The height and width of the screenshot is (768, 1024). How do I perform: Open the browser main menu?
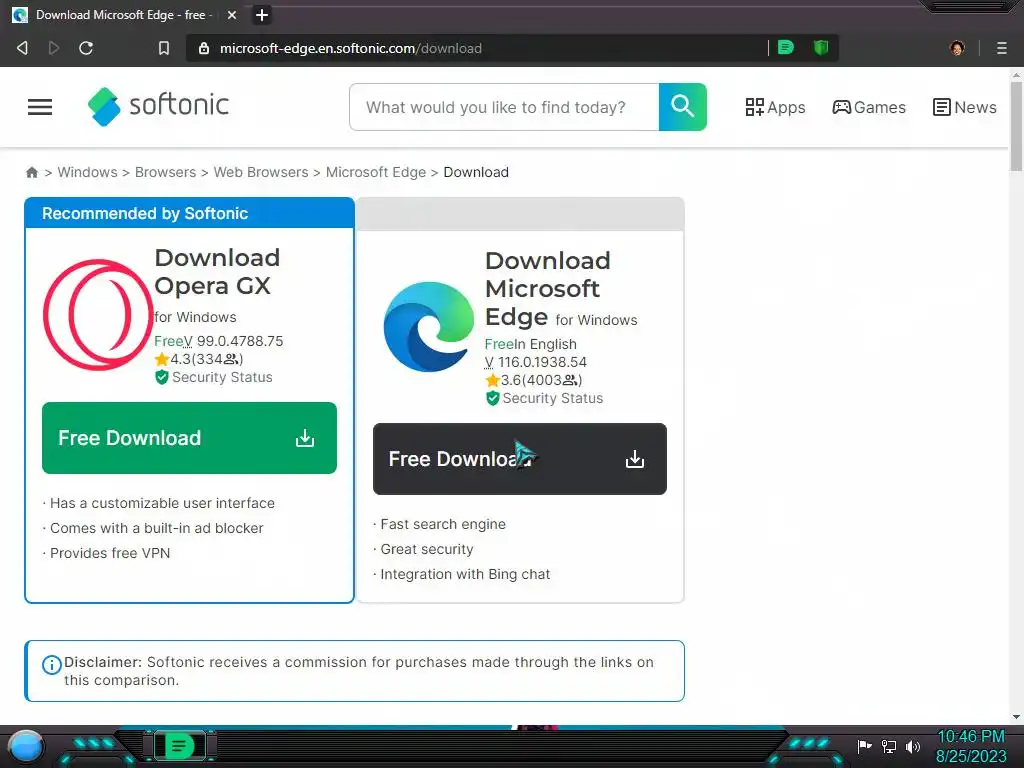1002,48
